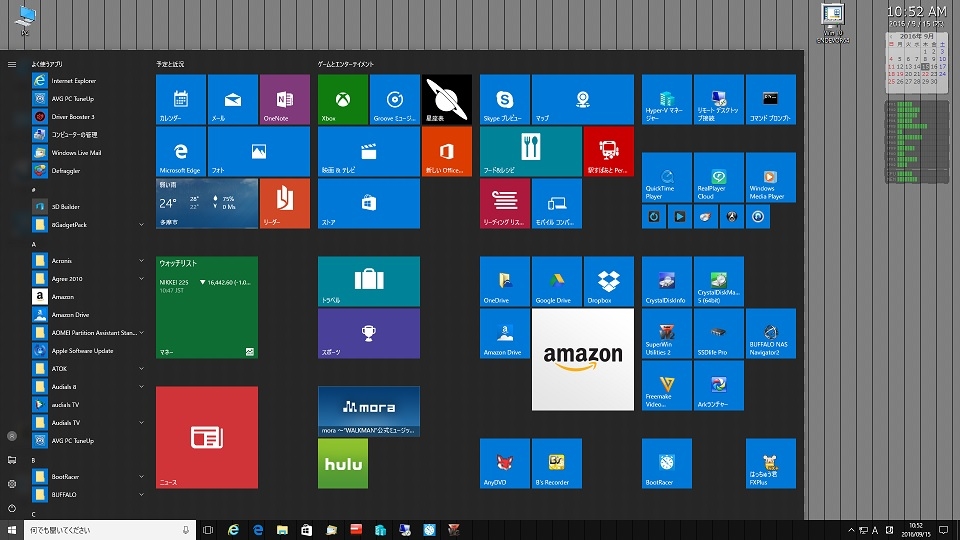Click the Windows Start button
This screenshot has height=540, width=960.
(12, 530)
